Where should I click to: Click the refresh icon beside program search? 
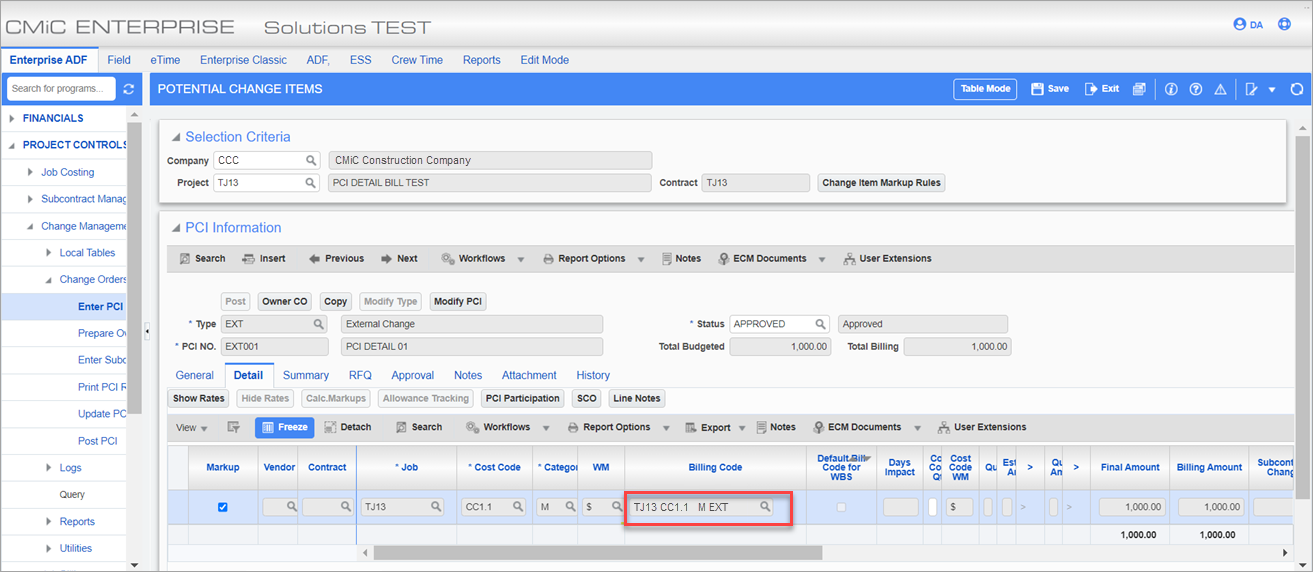[129, 89]
